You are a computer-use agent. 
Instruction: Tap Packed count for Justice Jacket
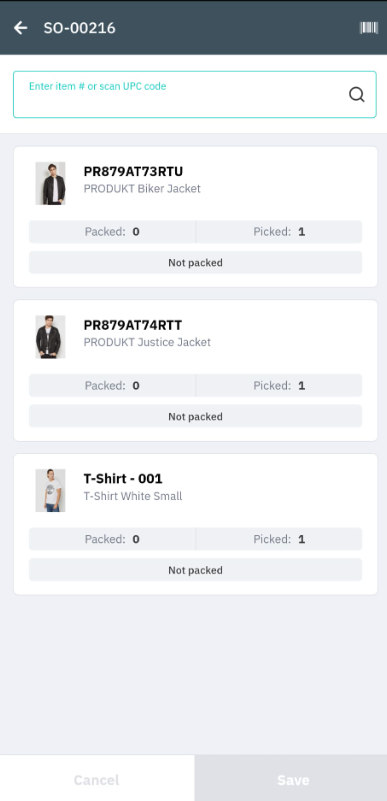point(112,385)
